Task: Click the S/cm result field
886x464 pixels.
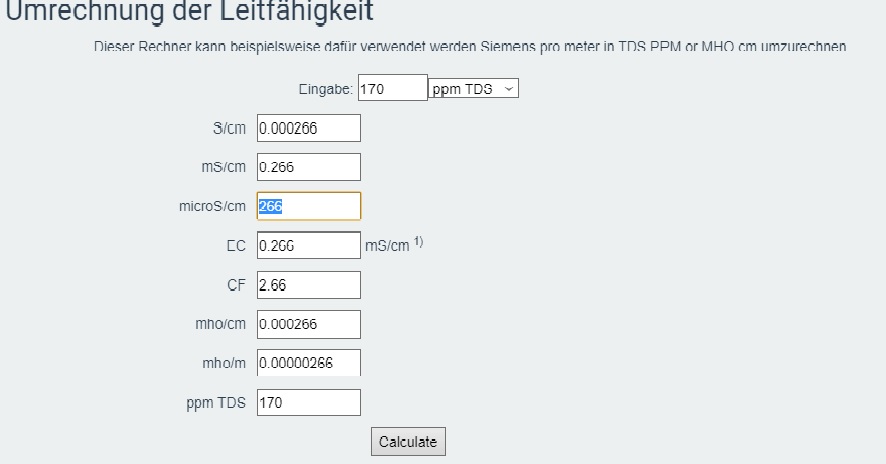Action: (308, 128)
